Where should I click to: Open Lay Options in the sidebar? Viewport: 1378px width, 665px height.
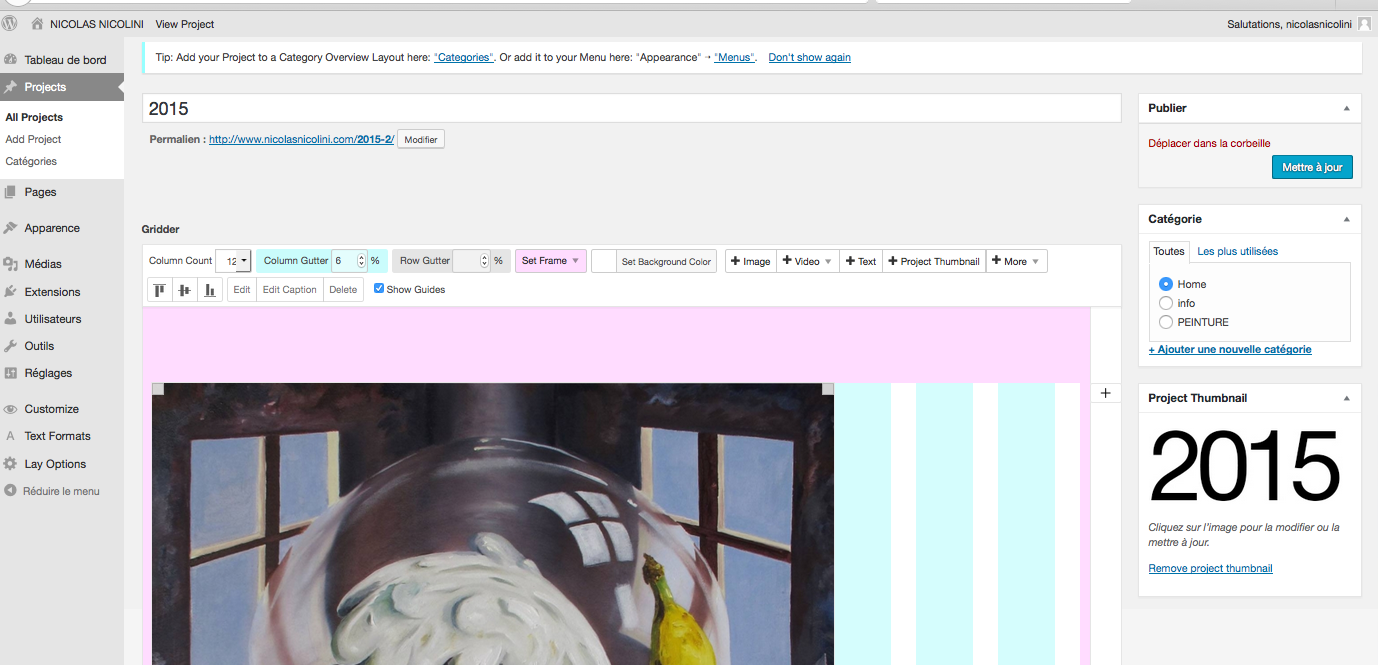coord(55,464)
